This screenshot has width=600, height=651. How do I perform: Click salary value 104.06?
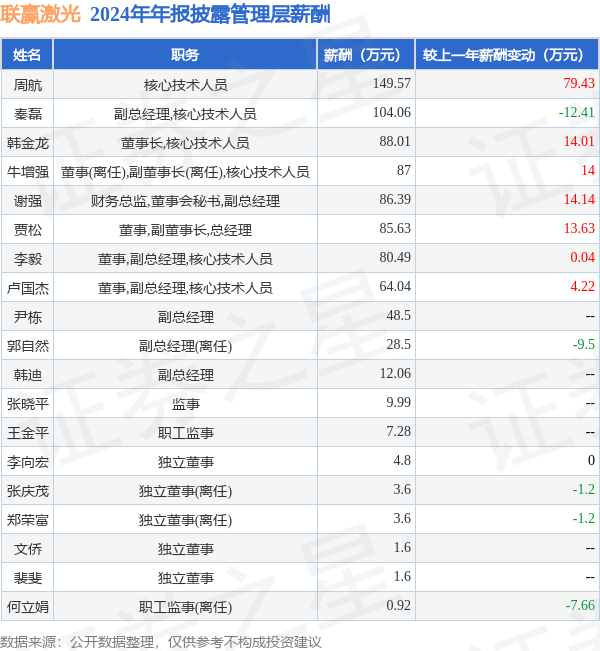pos(392,113)
